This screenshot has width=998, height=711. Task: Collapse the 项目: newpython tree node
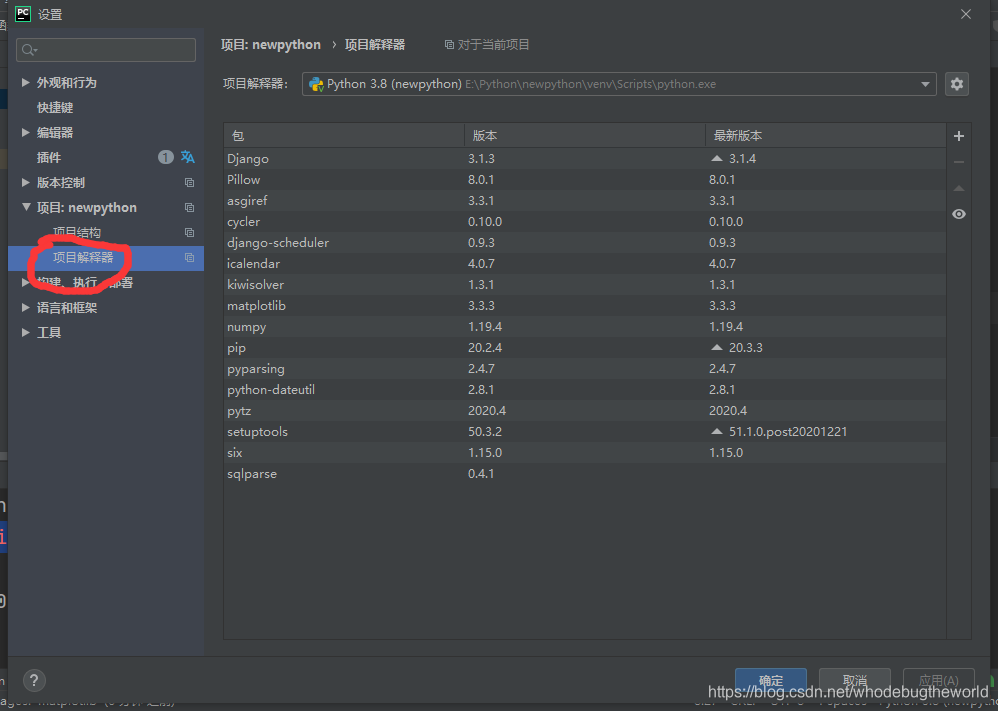[x=25, y=207]
